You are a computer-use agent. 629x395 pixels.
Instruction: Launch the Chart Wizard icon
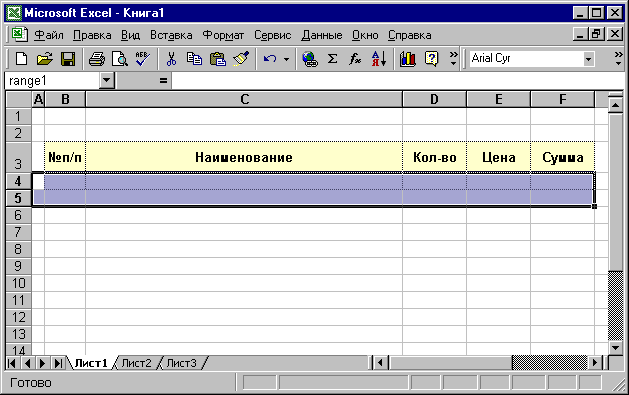pos(408,59)
